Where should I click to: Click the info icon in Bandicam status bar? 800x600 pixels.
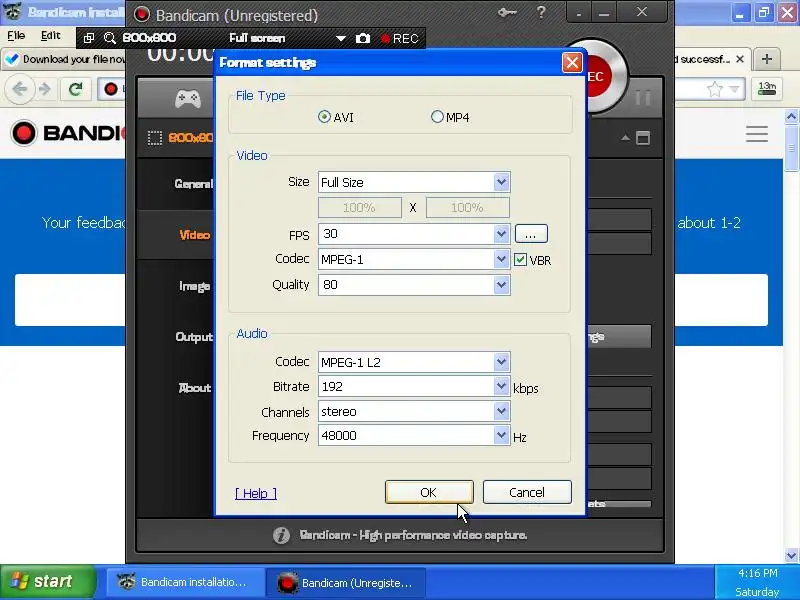[x=281, y=535]
